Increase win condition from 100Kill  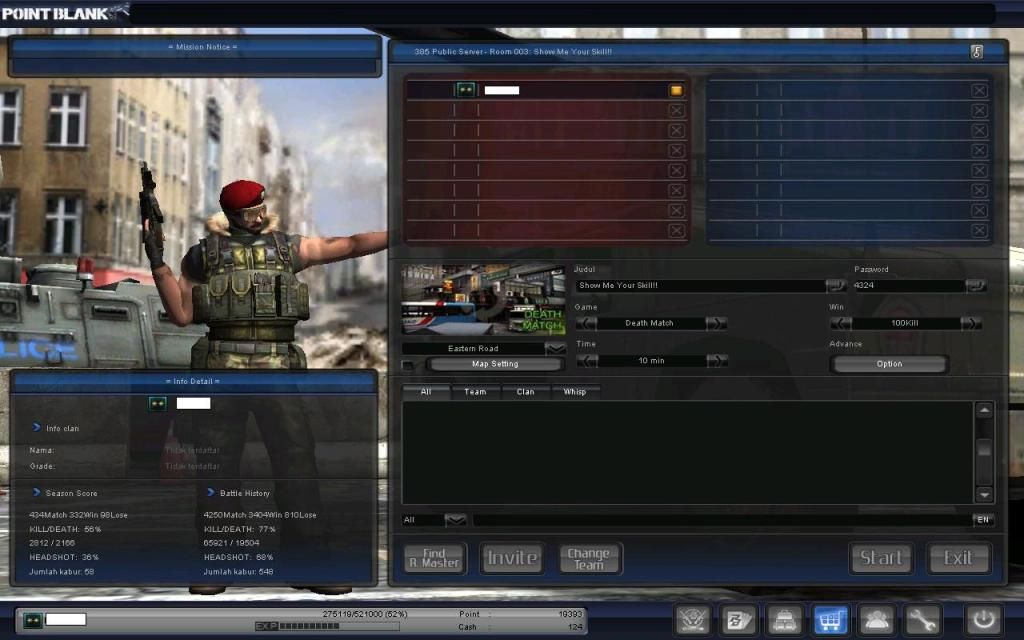pos(971,323)
